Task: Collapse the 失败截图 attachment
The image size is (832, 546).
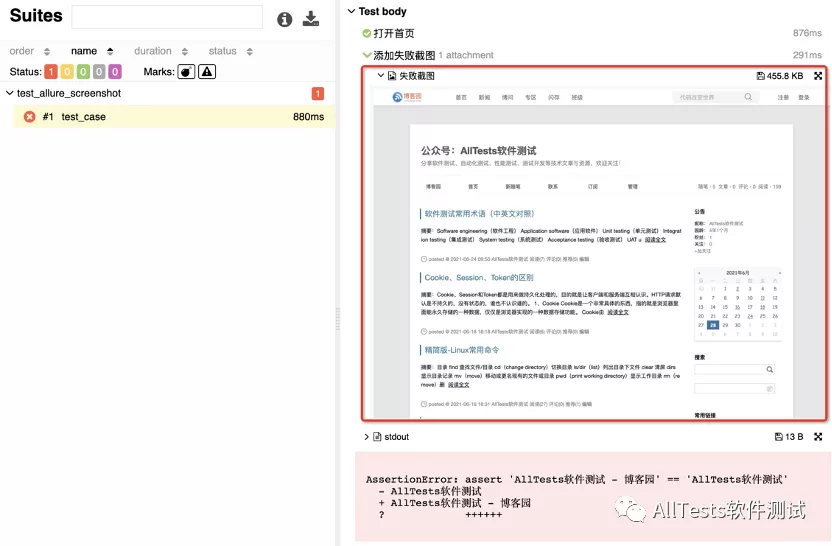Action: click(380, 75)
